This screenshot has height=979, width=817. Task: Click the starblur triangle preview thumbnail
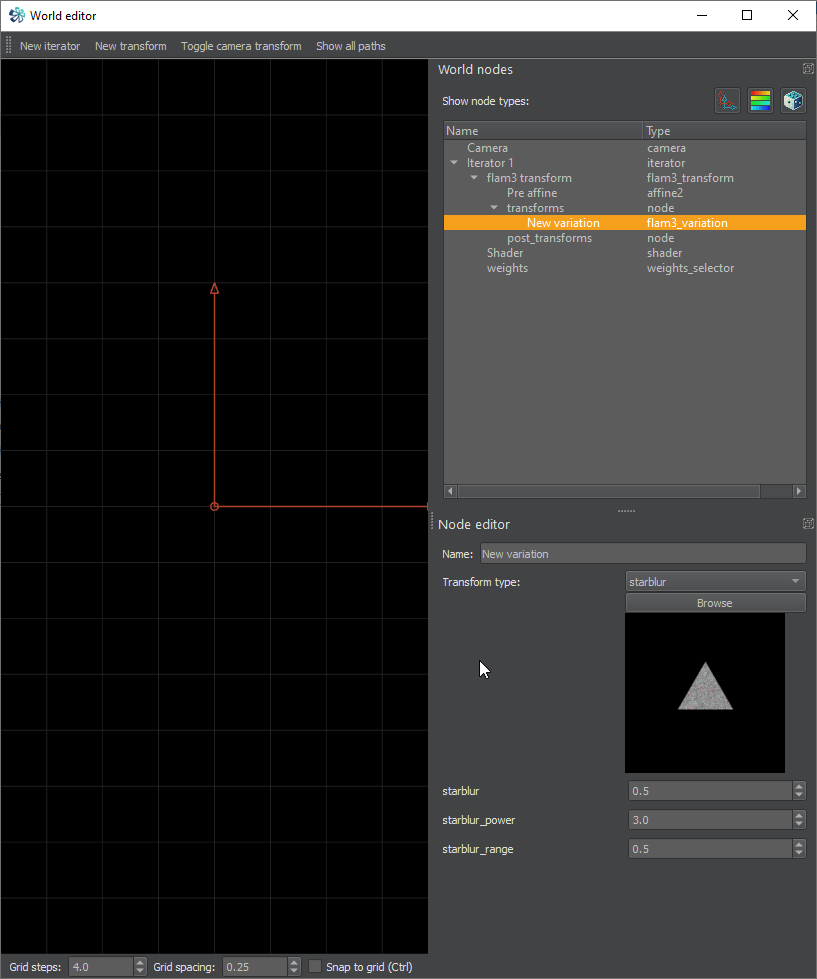point(705,692)
